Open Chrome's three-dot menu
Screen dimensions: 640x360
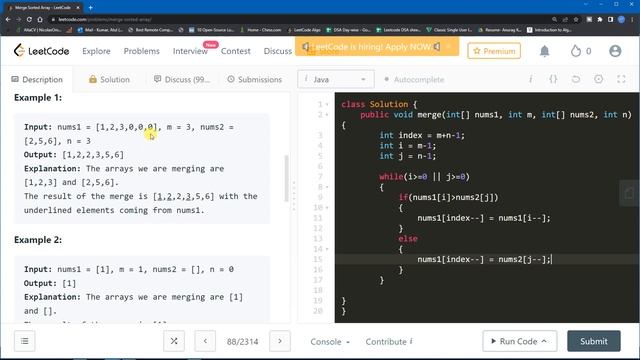click(632, 19)
